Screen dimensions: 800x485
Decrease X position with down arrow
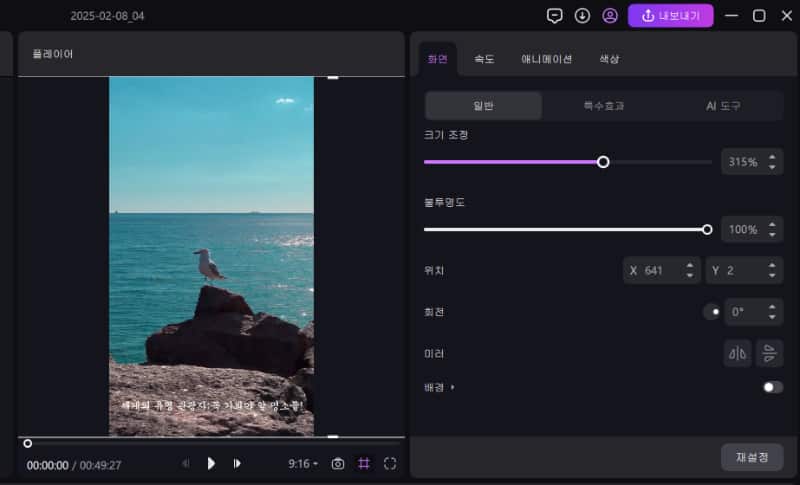690,275
